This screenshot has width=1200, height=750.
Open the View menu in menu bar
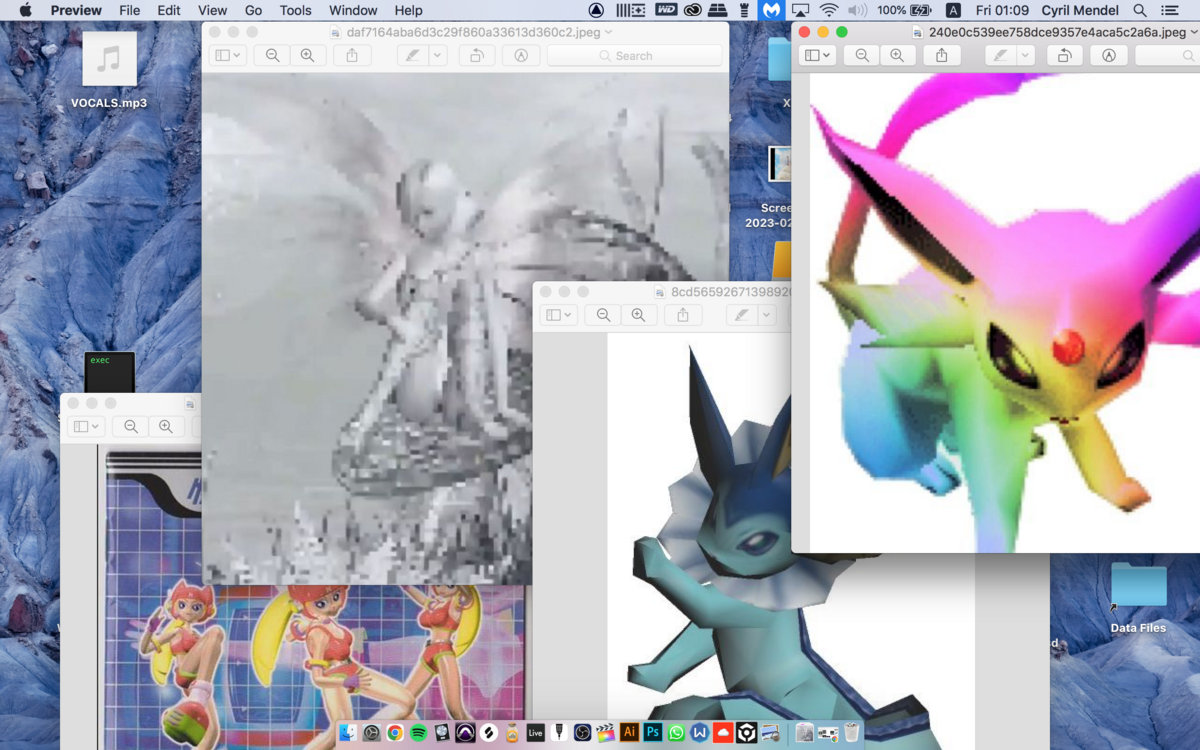point(212,10)
